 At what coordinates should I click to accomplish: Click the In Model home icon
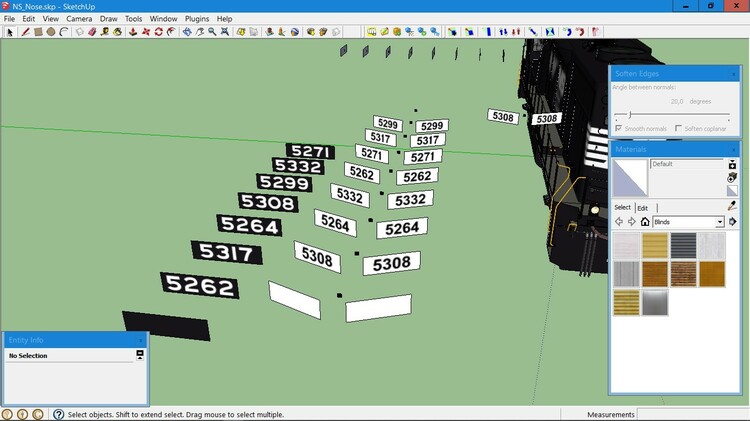coord(645,222)
